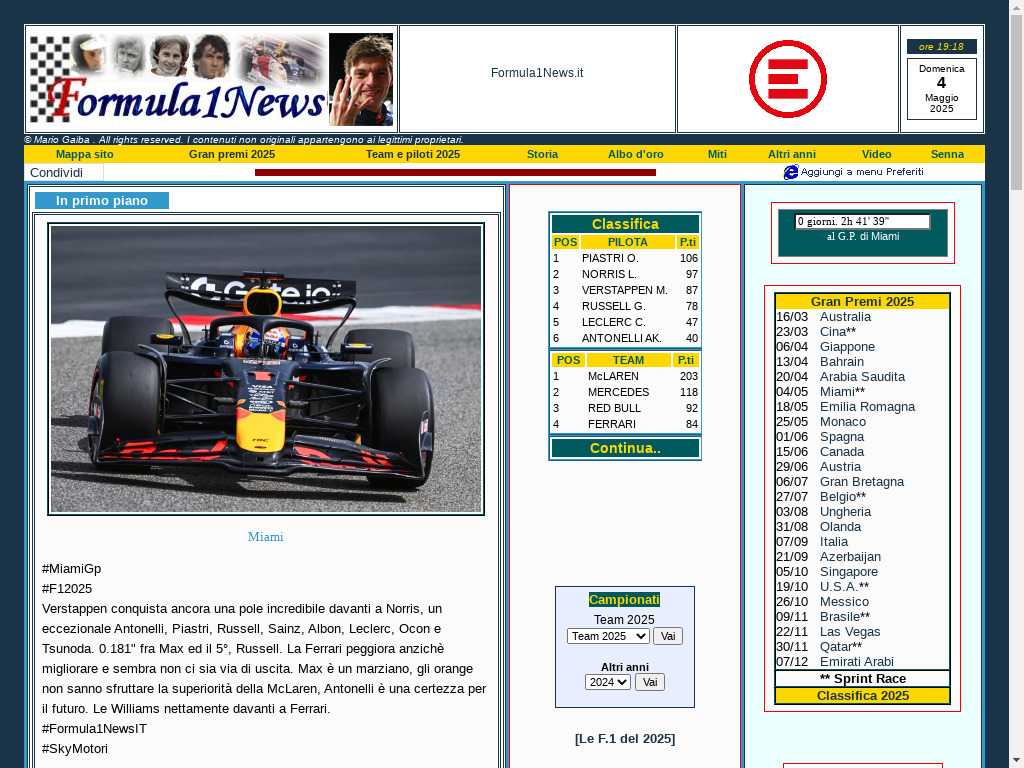Viewport: 1024px width, 768px height.
Task: Click the red E circle logo
Action: click(x=788, y=79)
